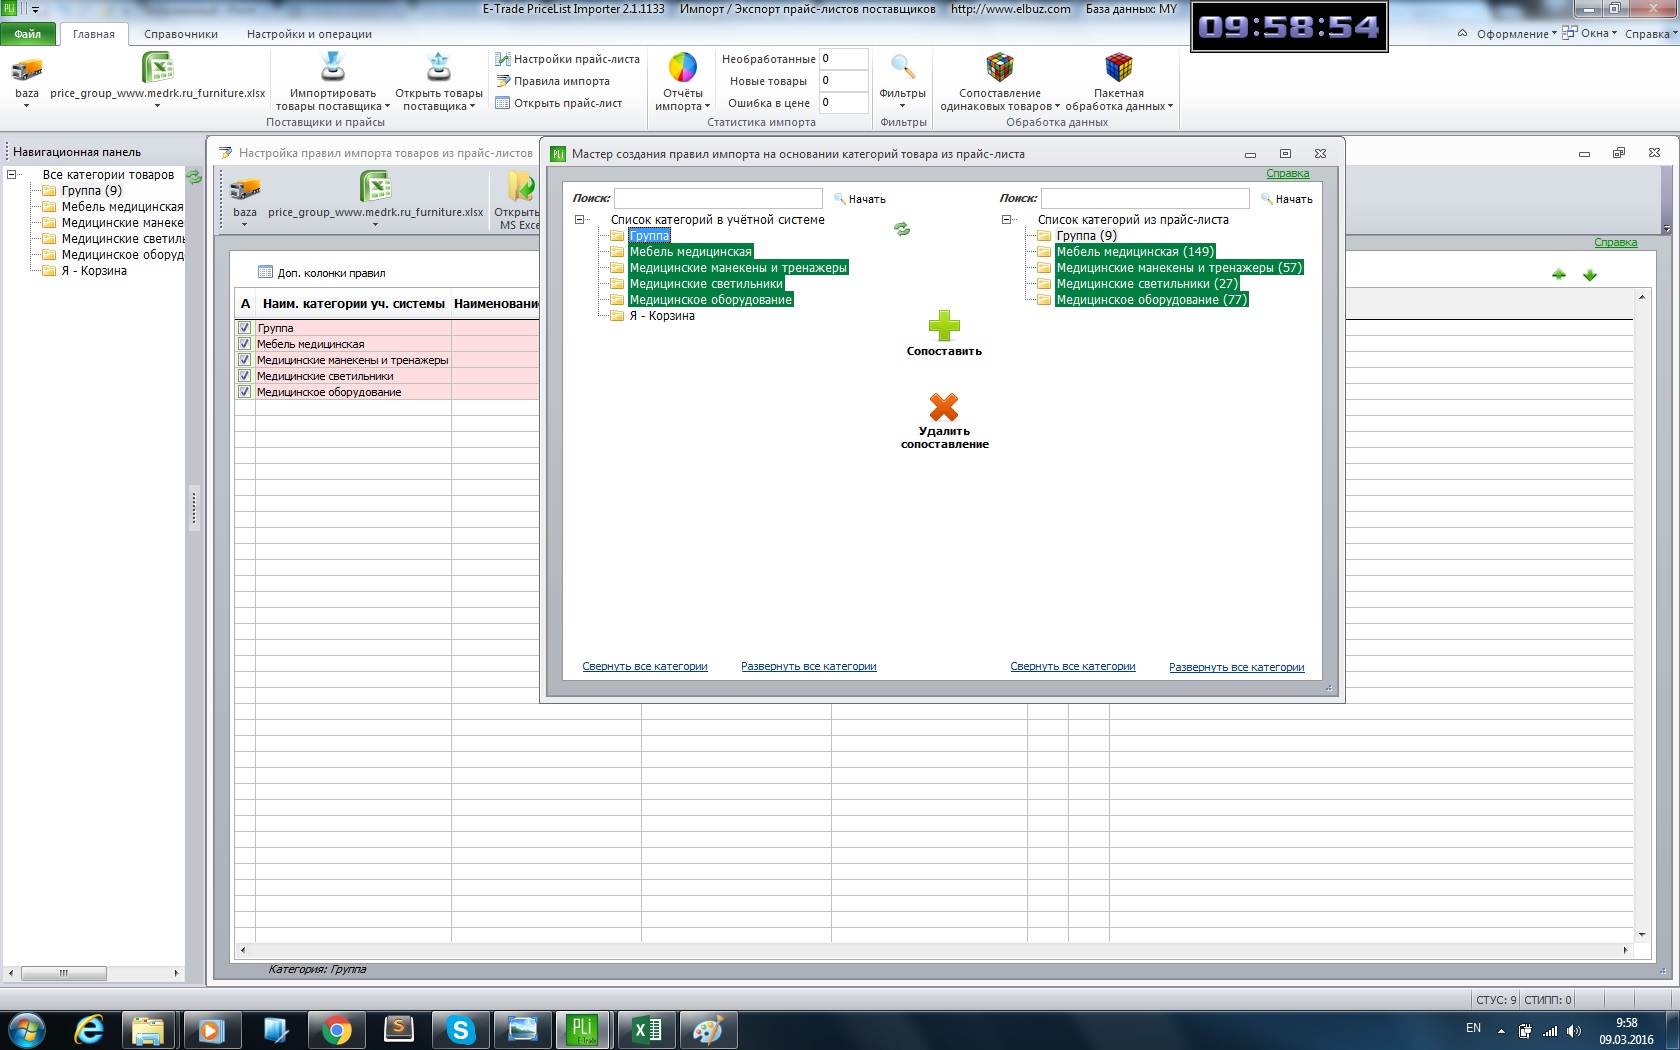Screen dimensions: 1680x1050
Task: Select the baza truck icon in ribbon
Action: [x=27, y=69]
